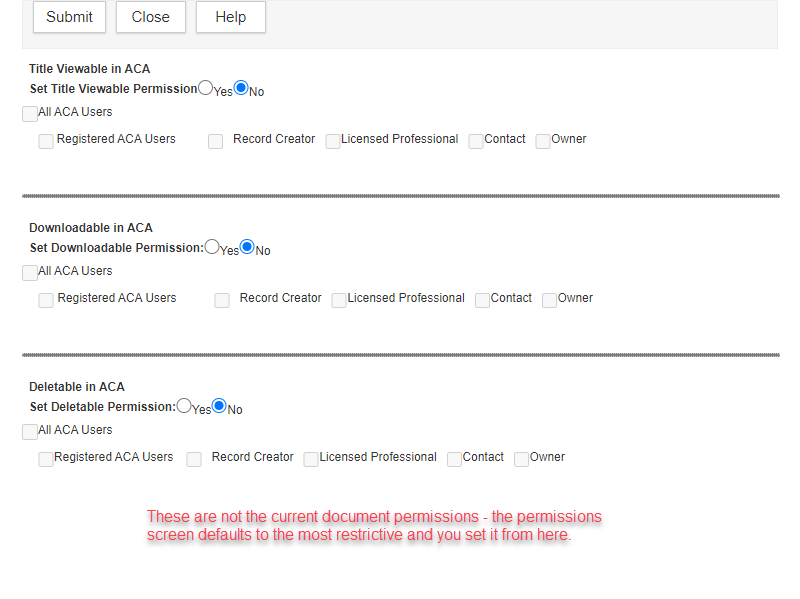Enable Licensed Professional under Title Viewable

click(333, 142)
